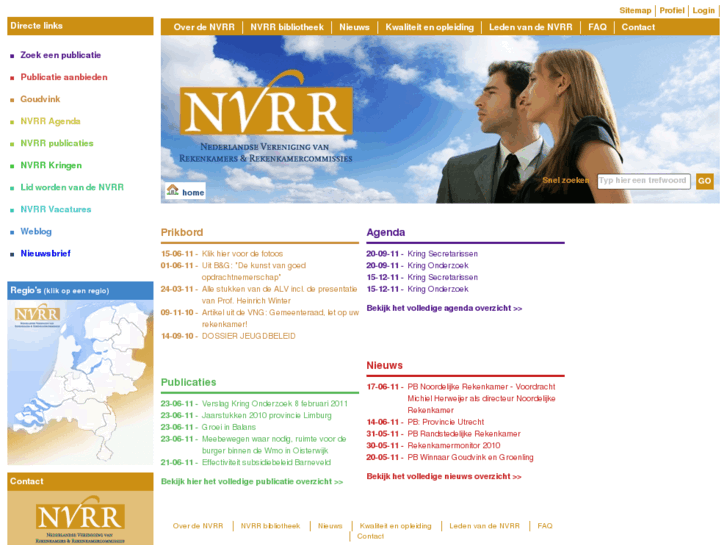The width and height of the screenshot is (727, 545).
Task: Open 20-09-11 Kring Onderzoek agenda item
Action: pyautogui.click(x=438, y=266)
